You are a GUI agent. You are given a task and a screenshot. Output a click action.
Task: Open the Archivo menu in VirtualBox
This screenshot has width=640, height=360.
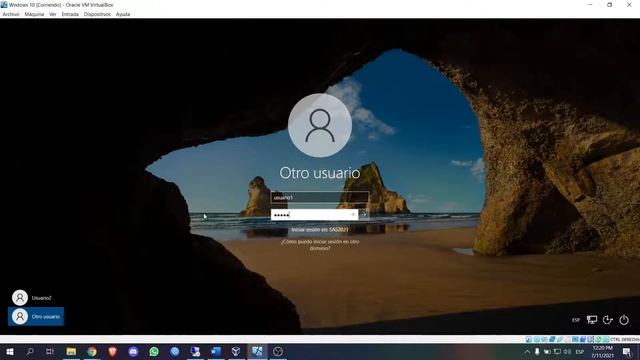pos(11,14)
